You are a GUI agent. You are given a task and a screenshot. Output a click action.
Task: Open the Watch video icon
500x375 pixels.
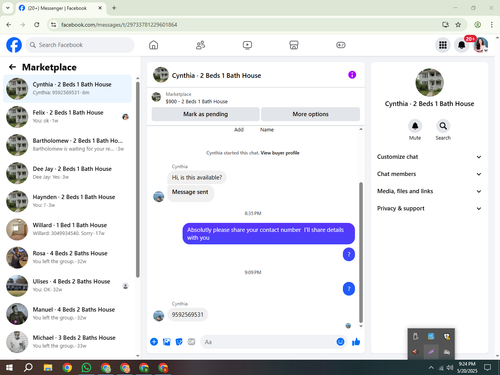click(247, 45)
